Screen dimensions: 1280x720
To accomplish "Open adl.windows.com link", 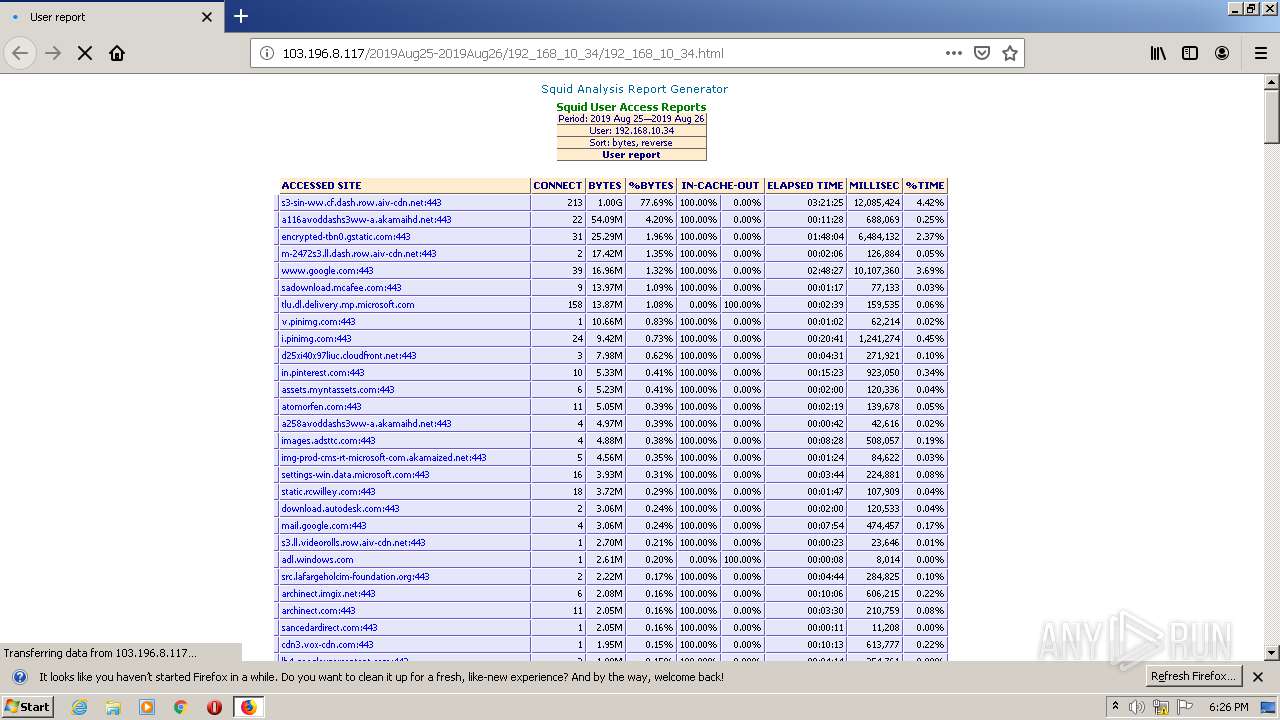I will pyautogui.click(x=317, y=560).
